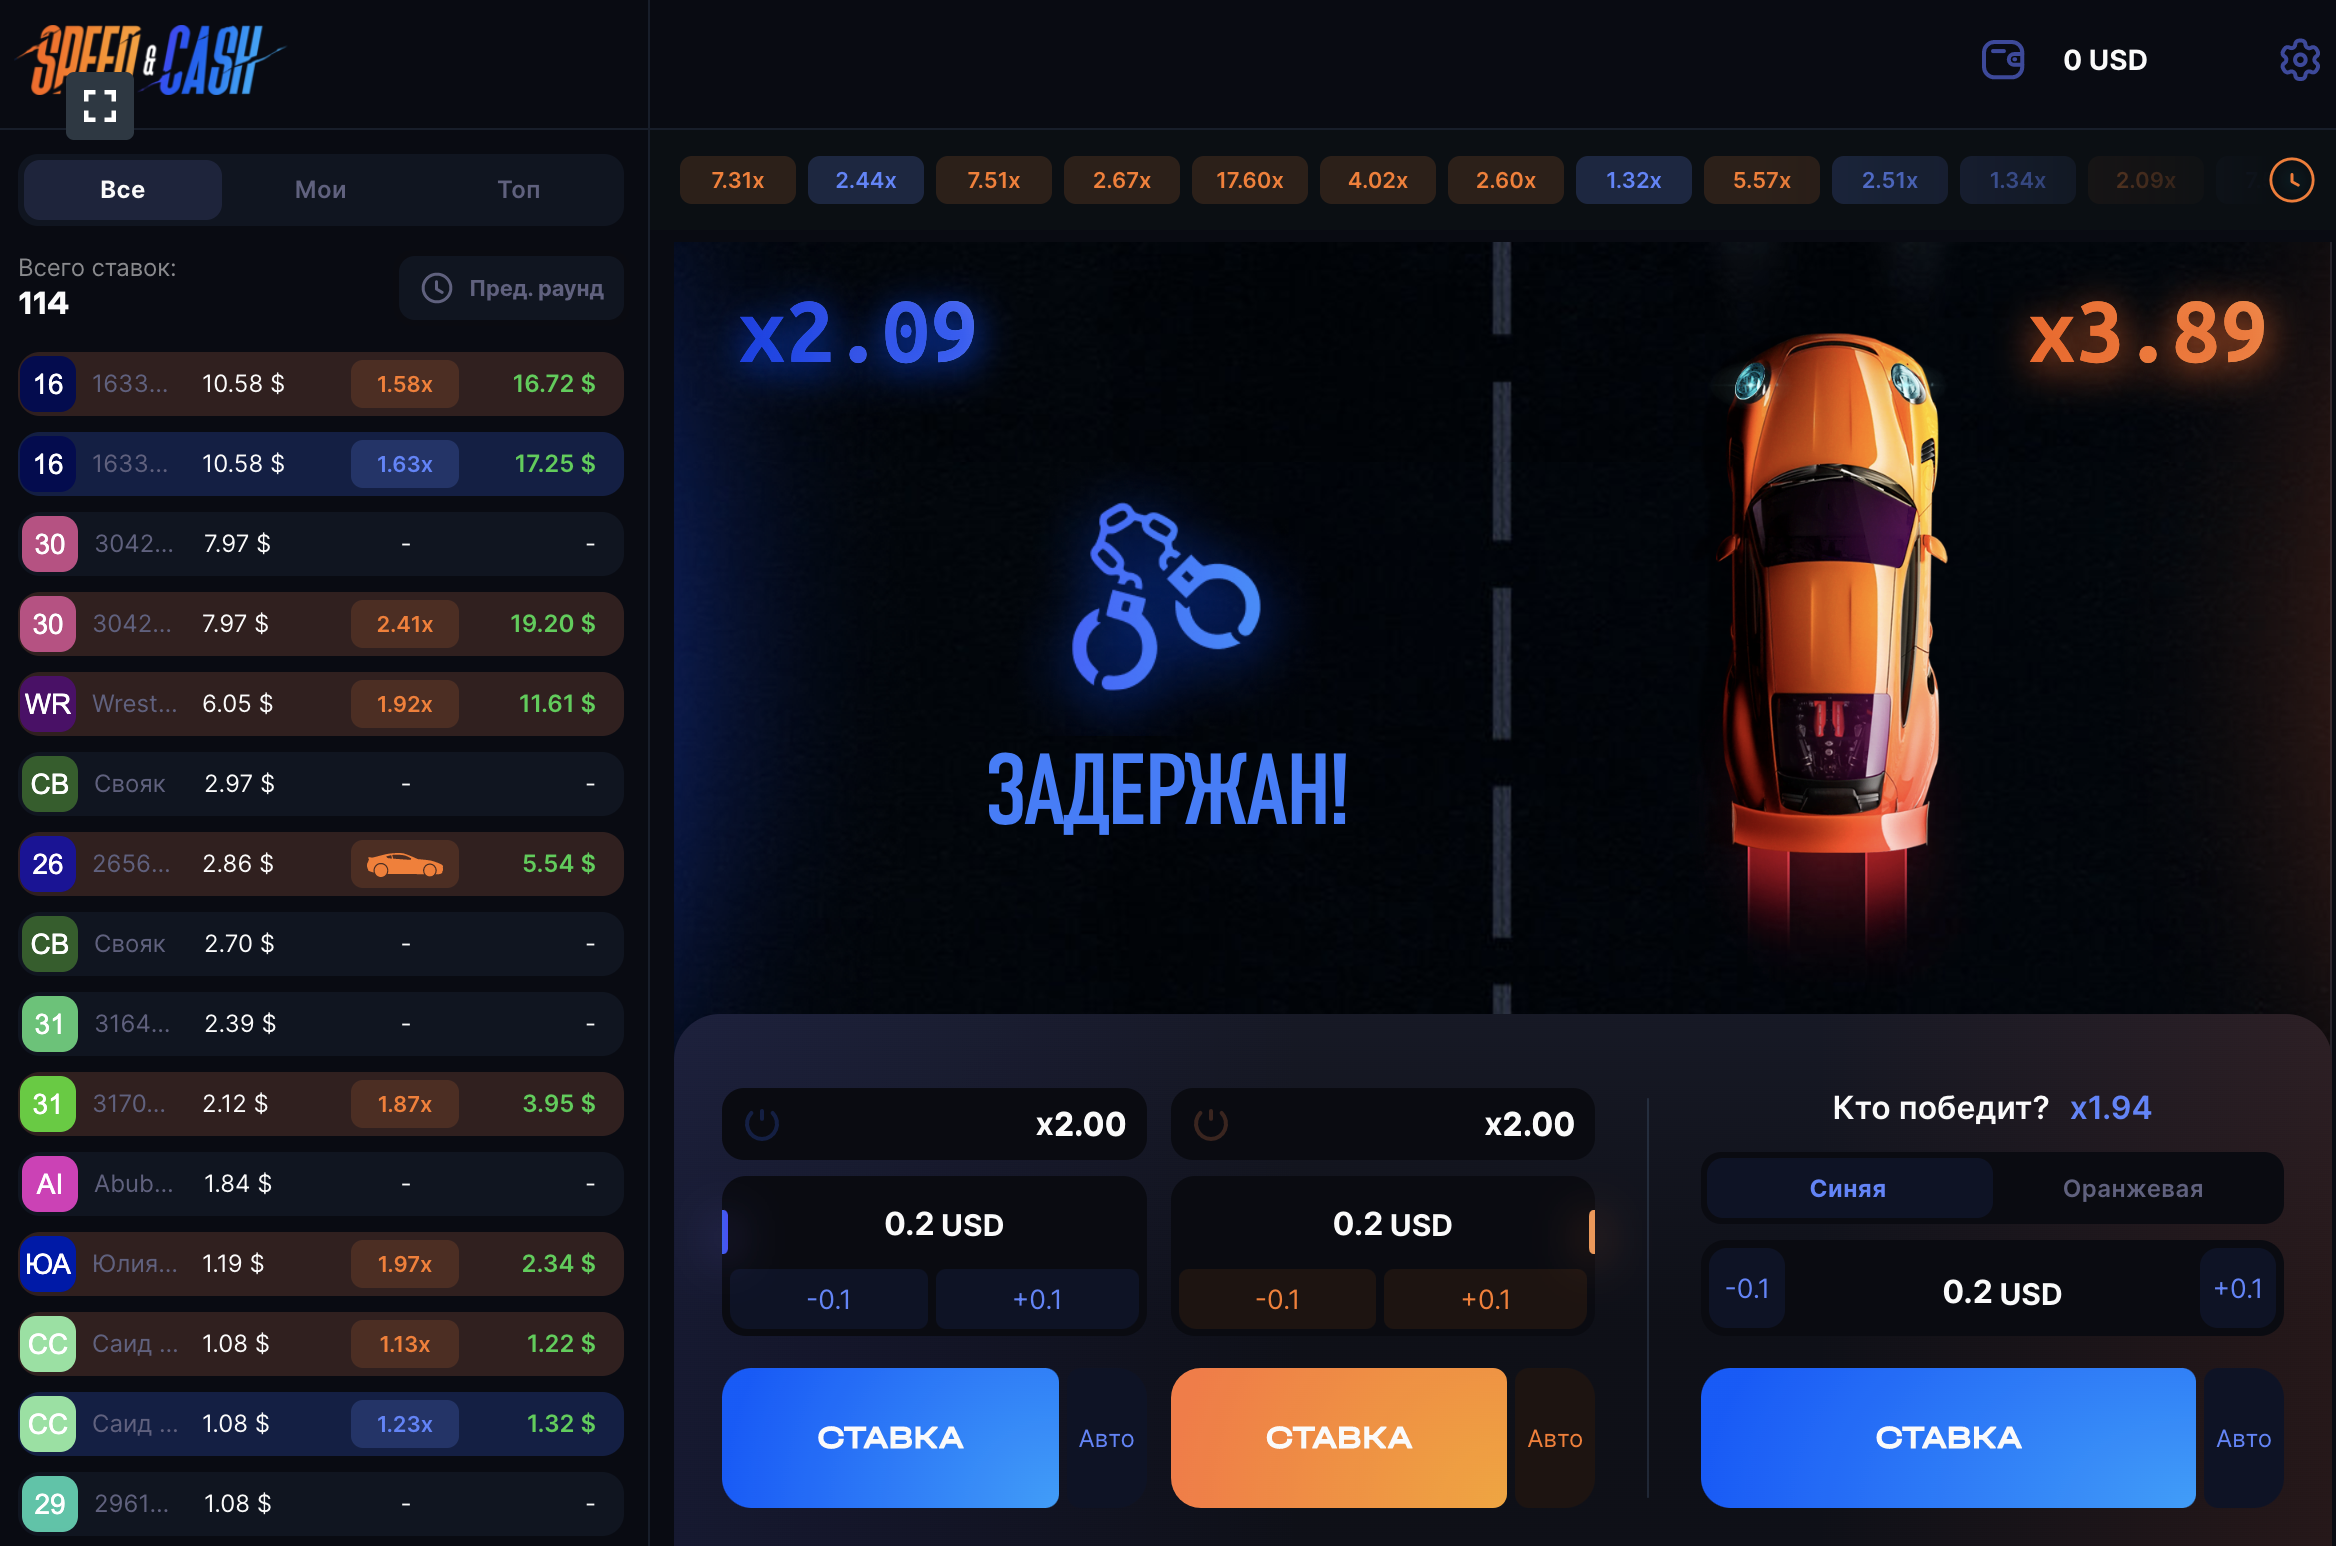Toggle fullscreen mode icon

point(100,106)
